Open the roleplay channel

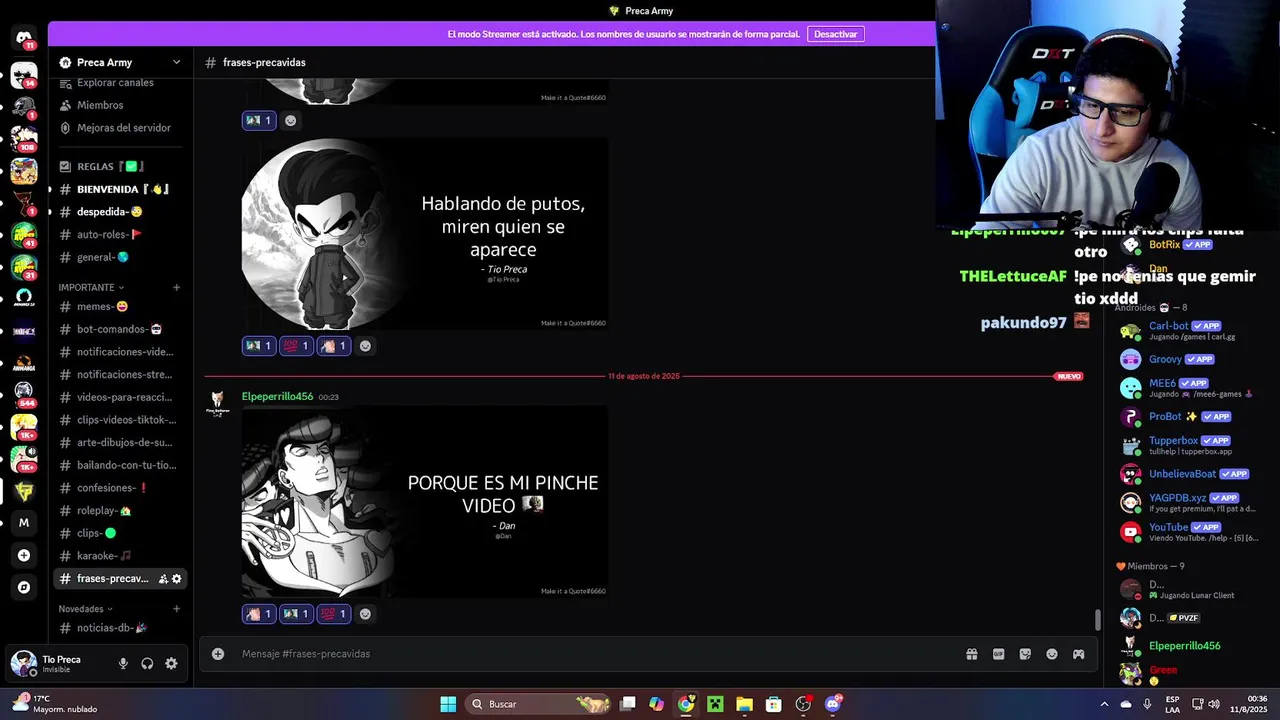click(121, 511)
